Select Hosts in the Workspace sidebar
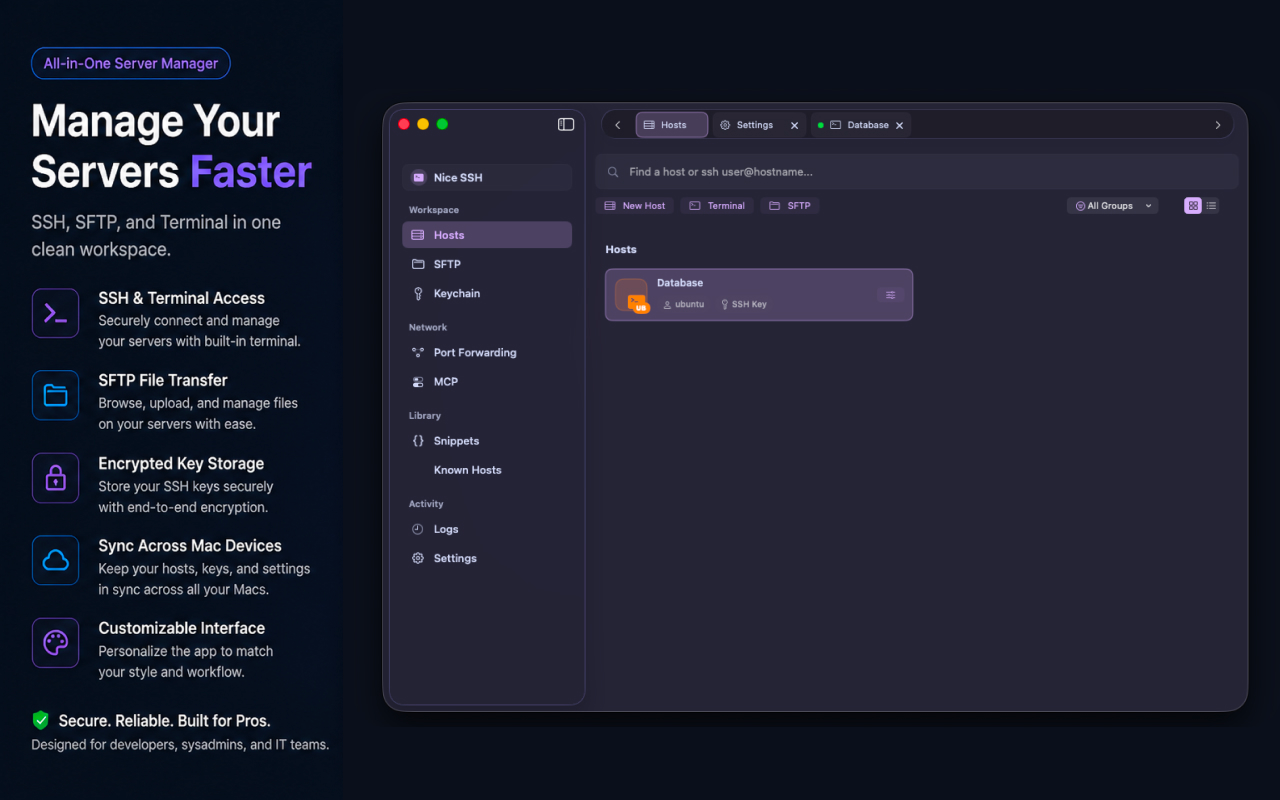 tap(487, 235)
